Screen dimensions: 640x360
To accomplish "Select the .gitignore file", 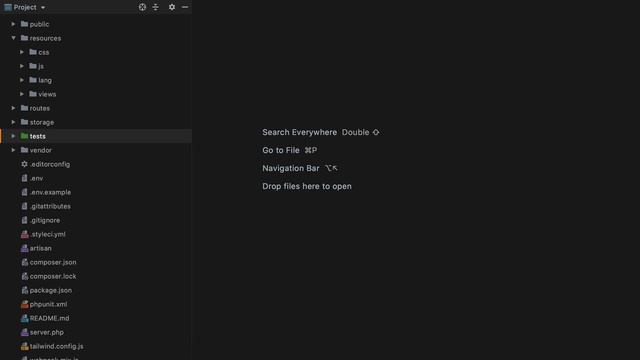I will pos(44,220).
